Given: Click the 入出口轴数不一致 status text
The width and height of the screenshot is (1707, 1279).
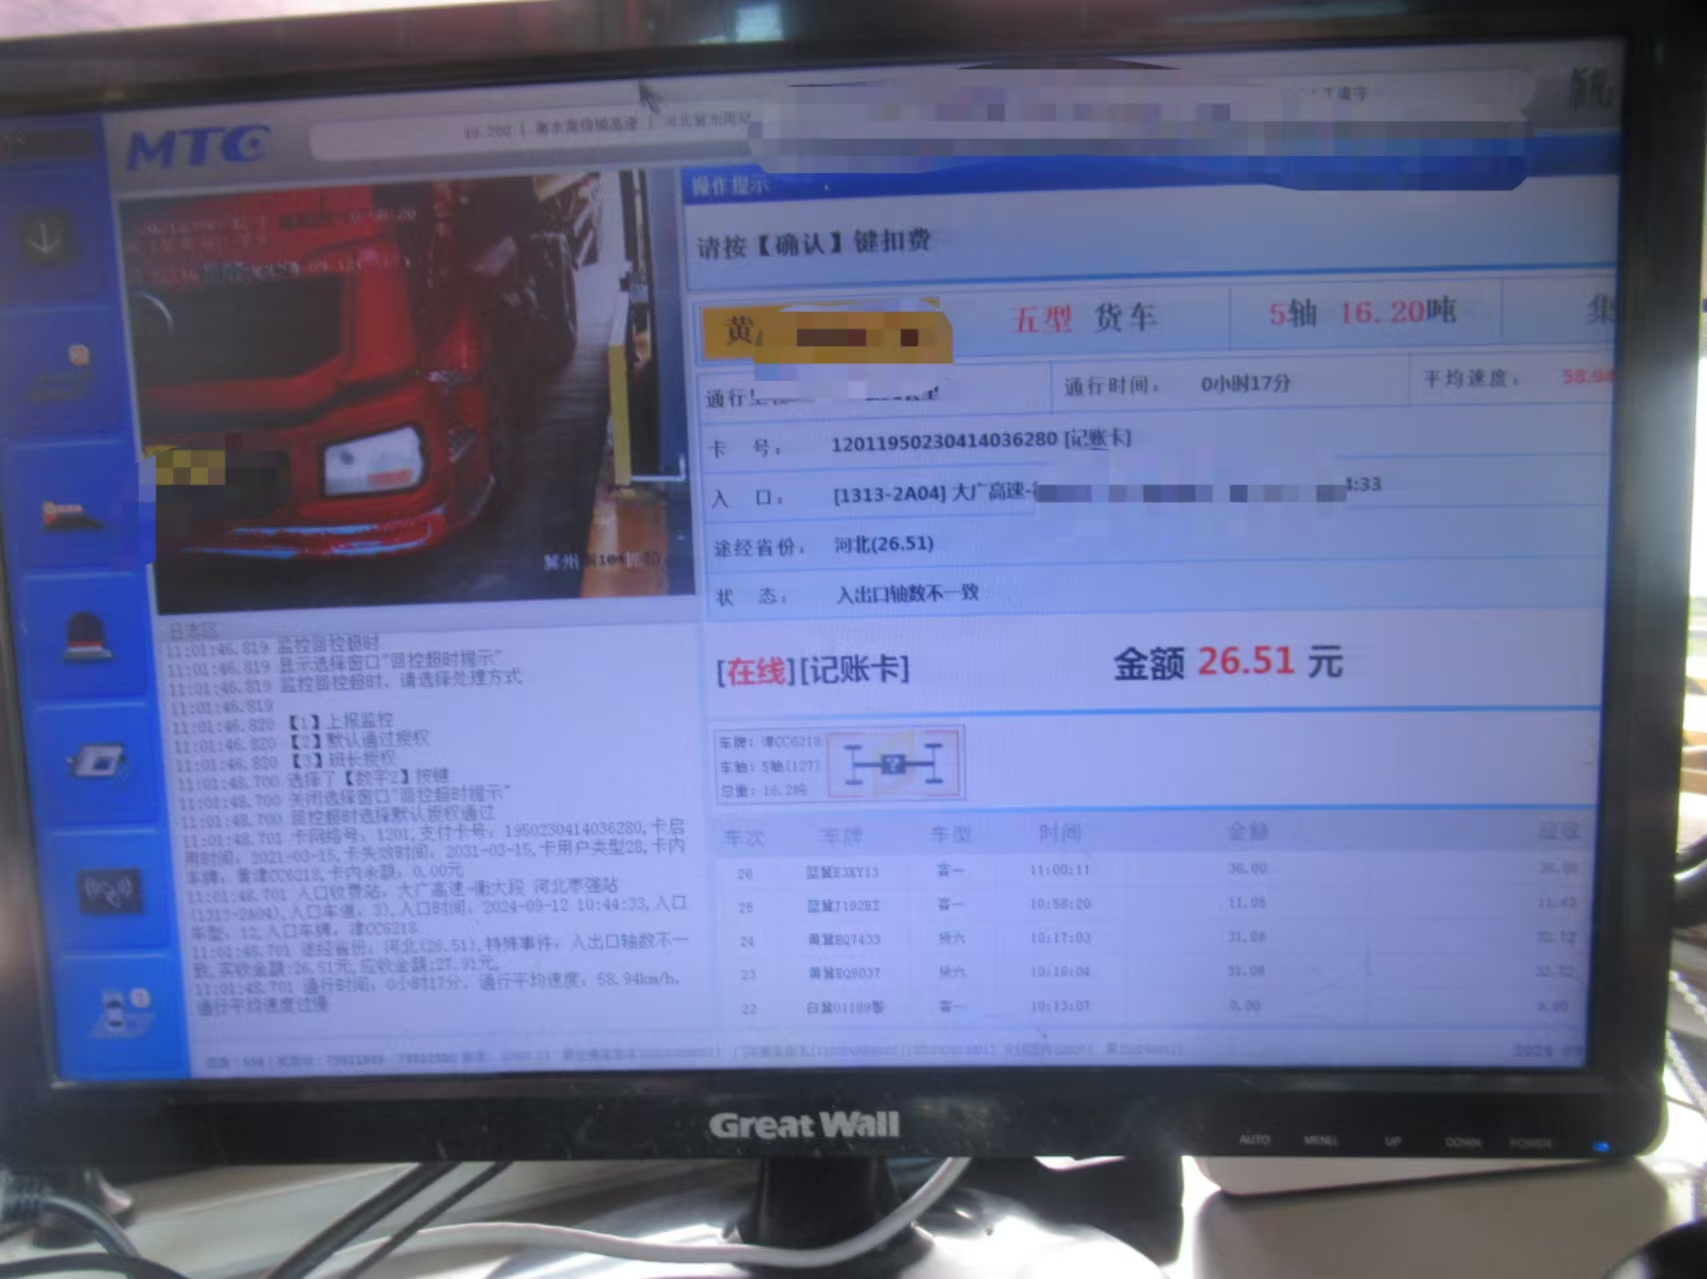Looking at the screenshot, I should click(907, 593).
